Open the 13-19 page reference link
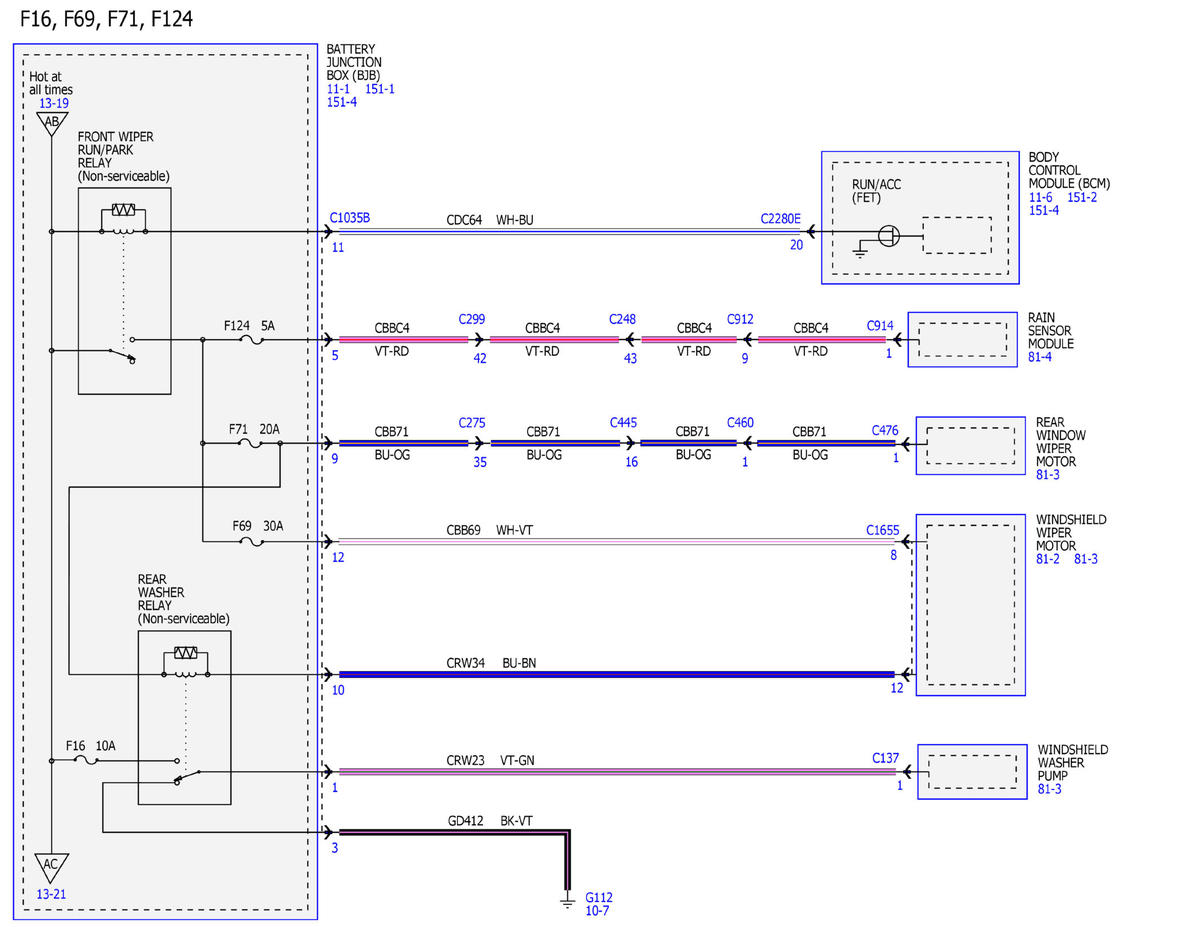This screenshot has height=927, width=1200. click(x=53, y=103)
